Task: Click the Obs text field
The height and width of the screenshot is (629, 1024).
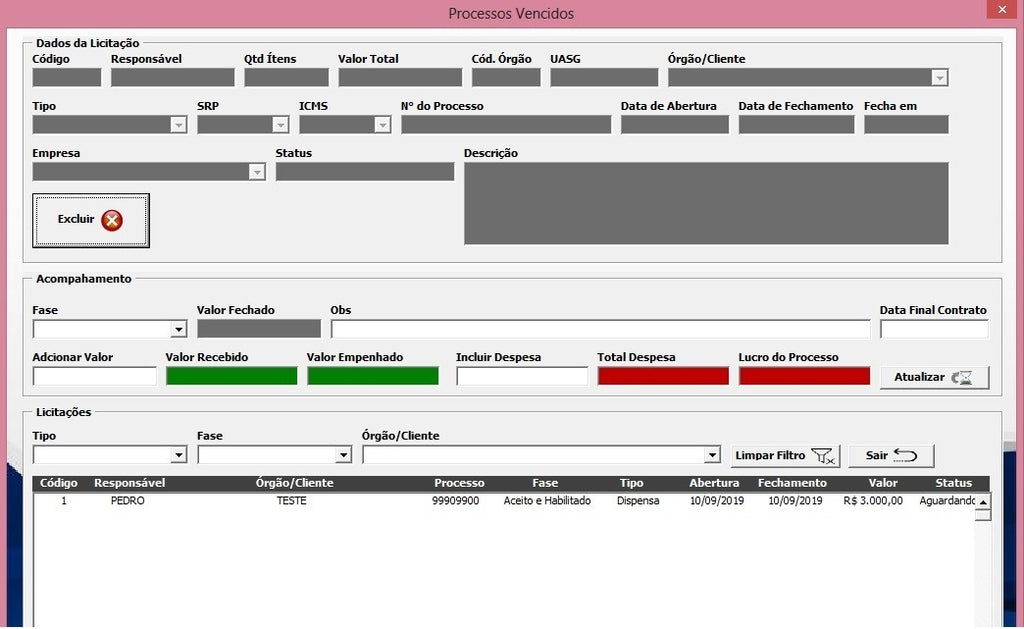Action: (600, 329)
